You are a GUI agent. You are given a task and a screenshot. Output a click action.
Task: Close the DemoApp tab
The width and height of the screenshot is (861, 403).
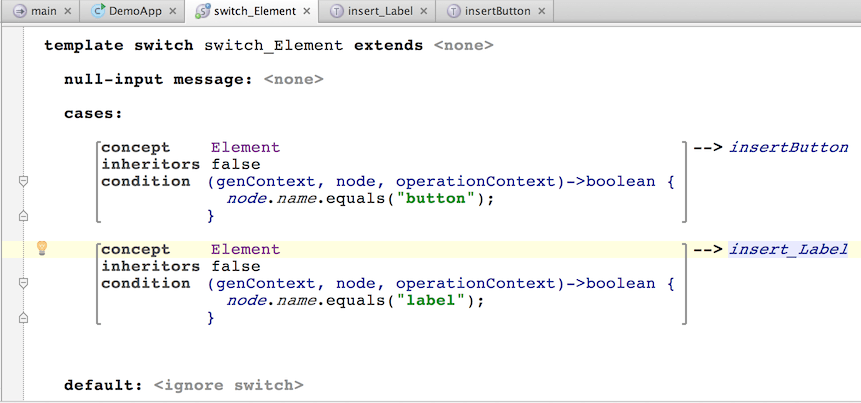174,12
